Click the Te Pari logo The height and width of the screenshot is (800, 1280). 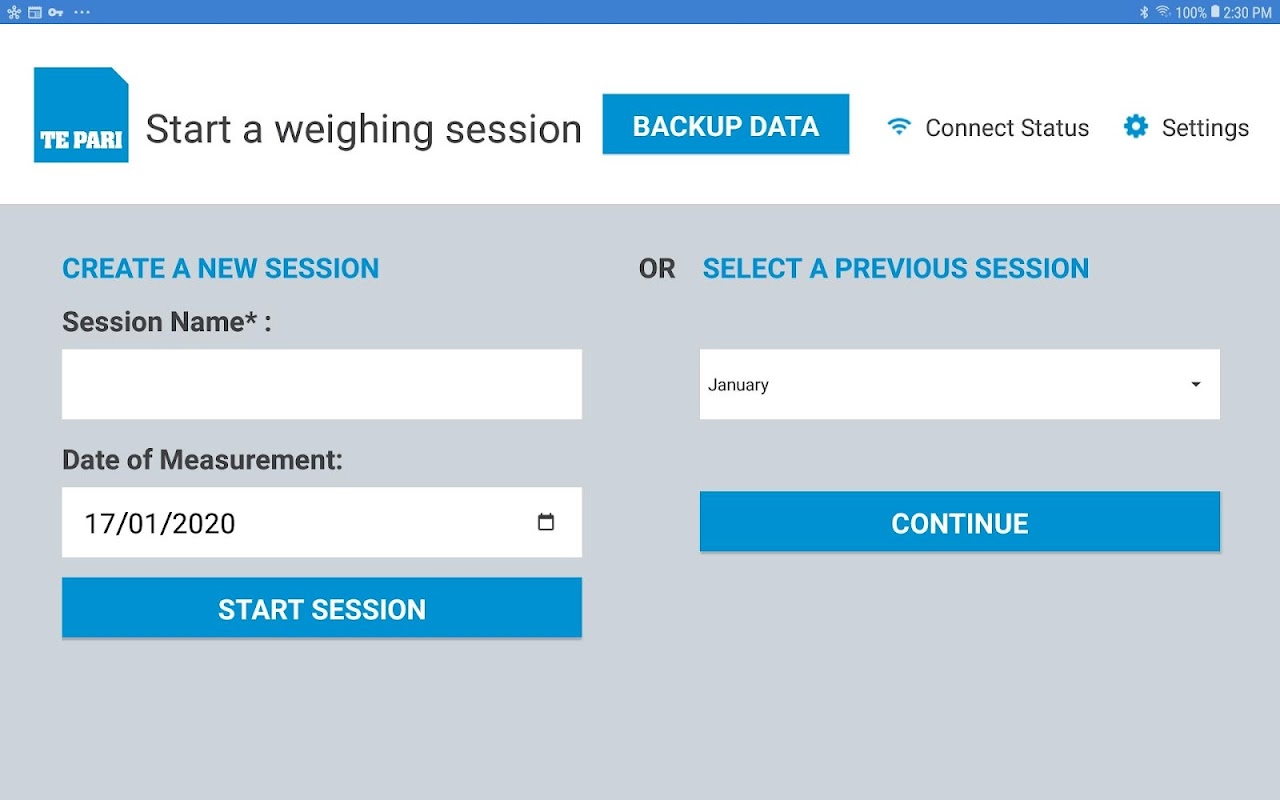click(81, 115)
